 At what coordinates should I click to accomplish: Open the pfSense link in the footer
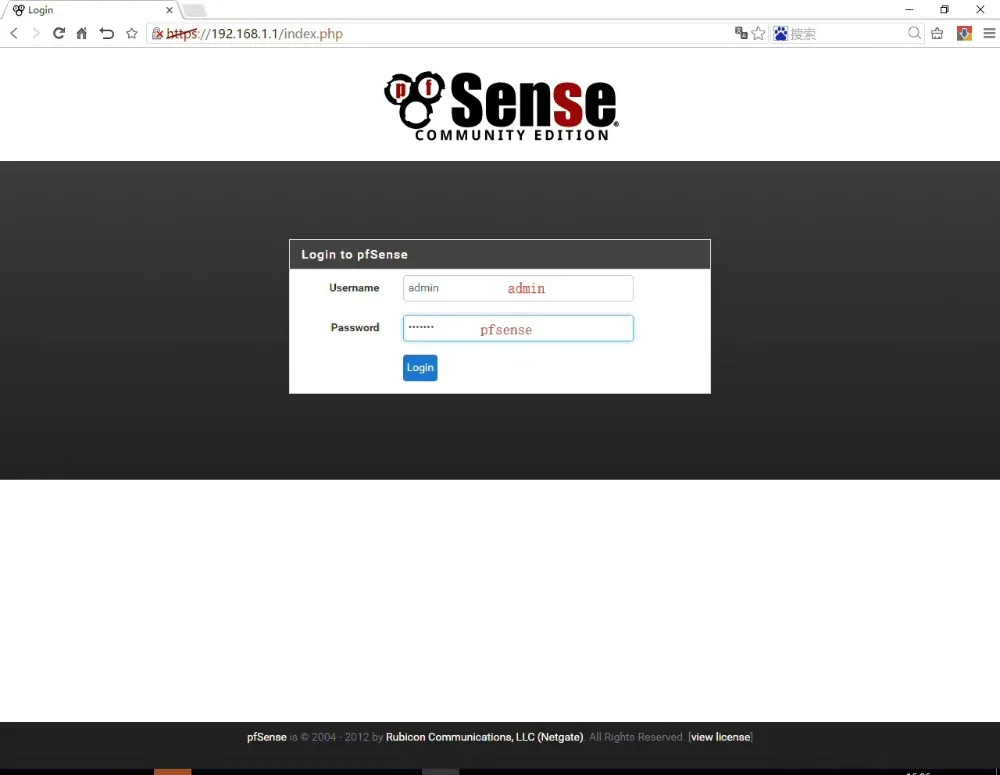pos(267,737)
